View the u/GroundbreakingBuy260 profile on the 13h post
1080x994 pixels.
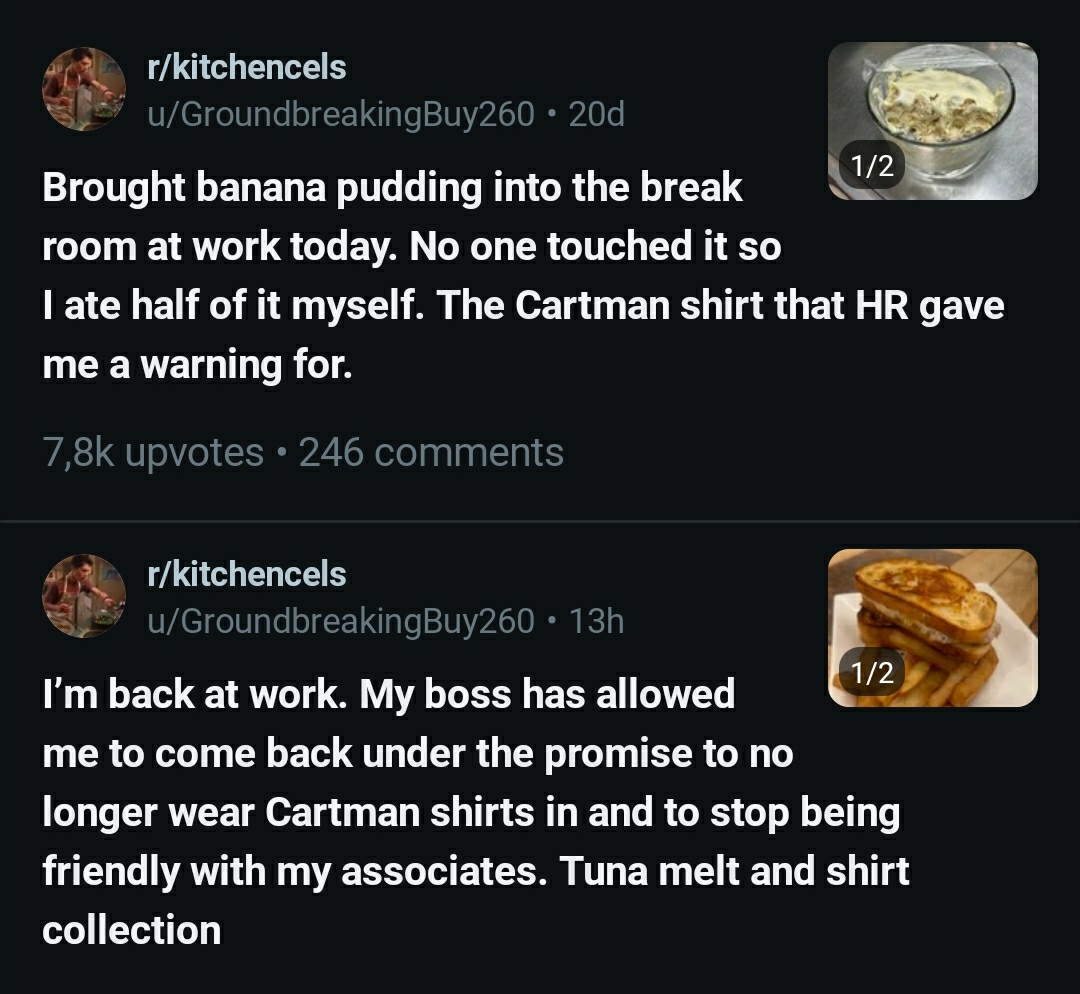pyautogui.click(x=340, y=622)
